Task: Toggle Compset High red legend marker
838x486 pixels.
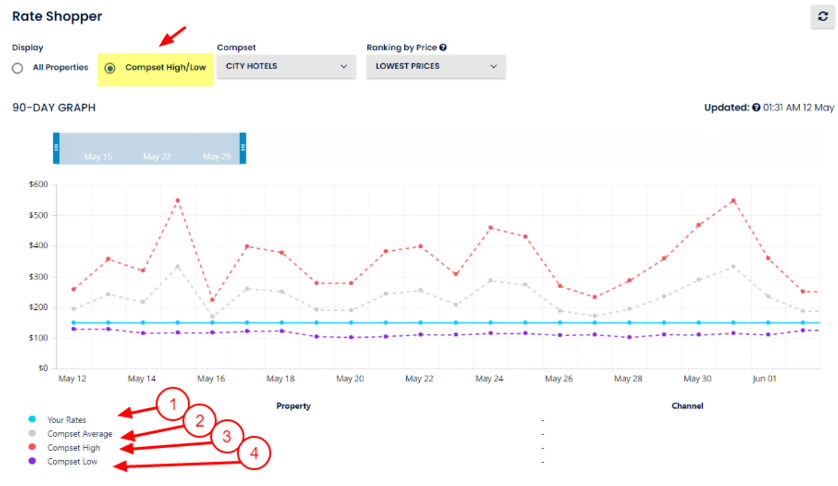Action: [33, 448]
